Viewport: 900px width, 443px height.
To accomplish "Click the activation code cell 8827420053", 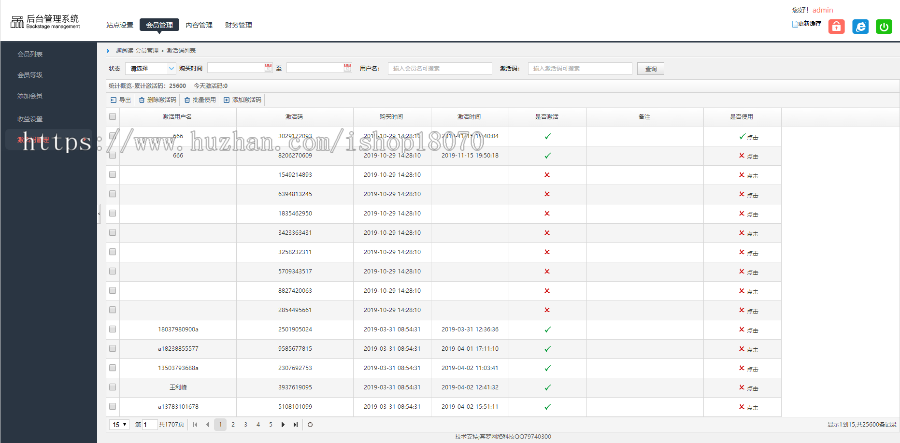I will 295,290.
